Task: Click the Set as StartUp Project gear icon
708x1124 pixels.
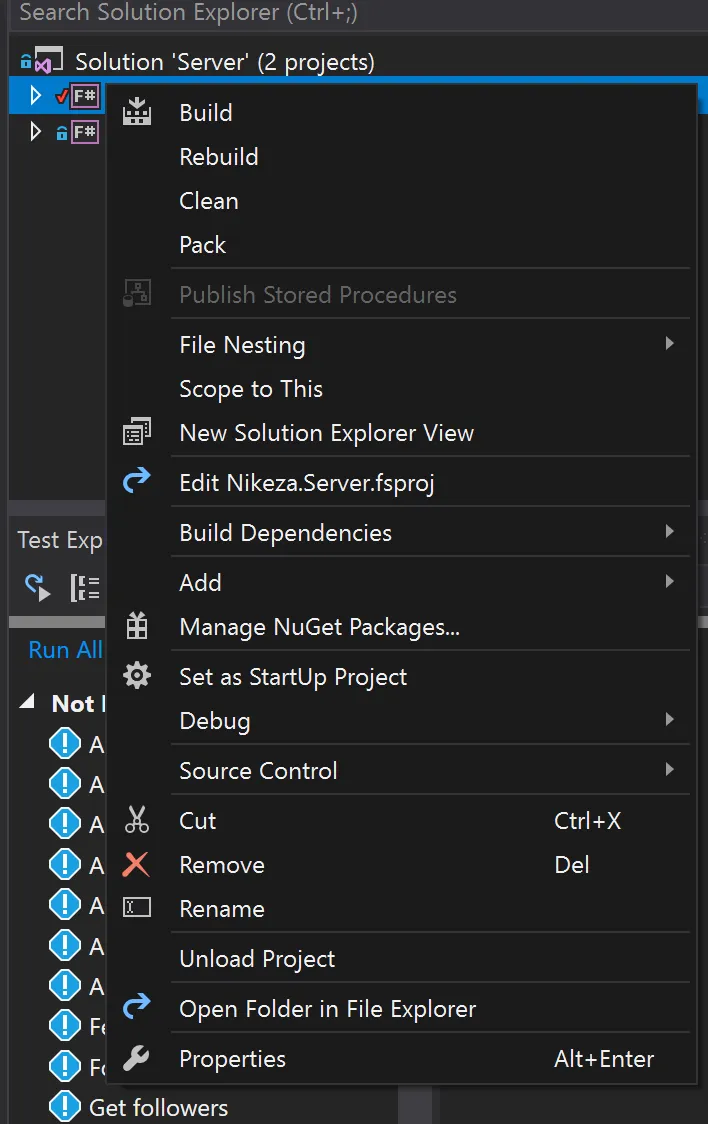Action: [137, 677]
